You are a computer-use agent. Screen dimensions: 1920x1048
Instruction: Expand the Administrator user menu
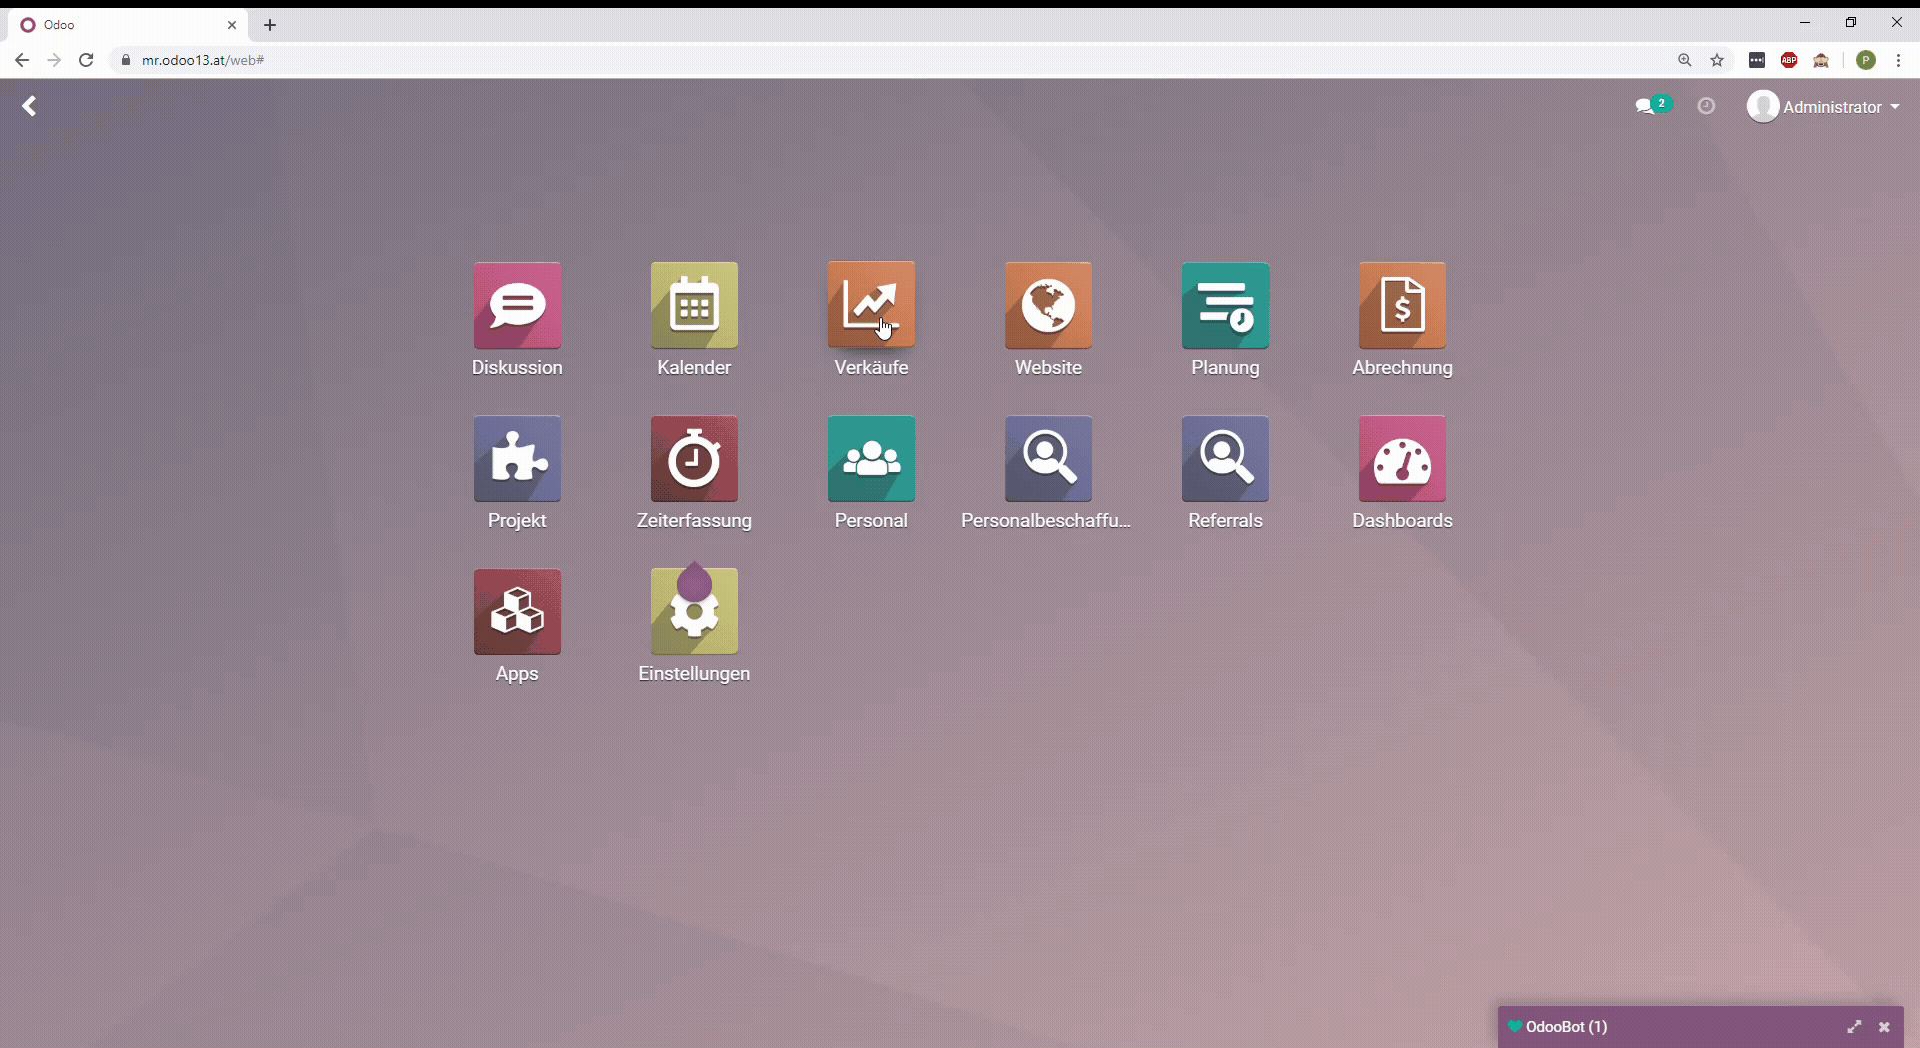point(1823,106)
